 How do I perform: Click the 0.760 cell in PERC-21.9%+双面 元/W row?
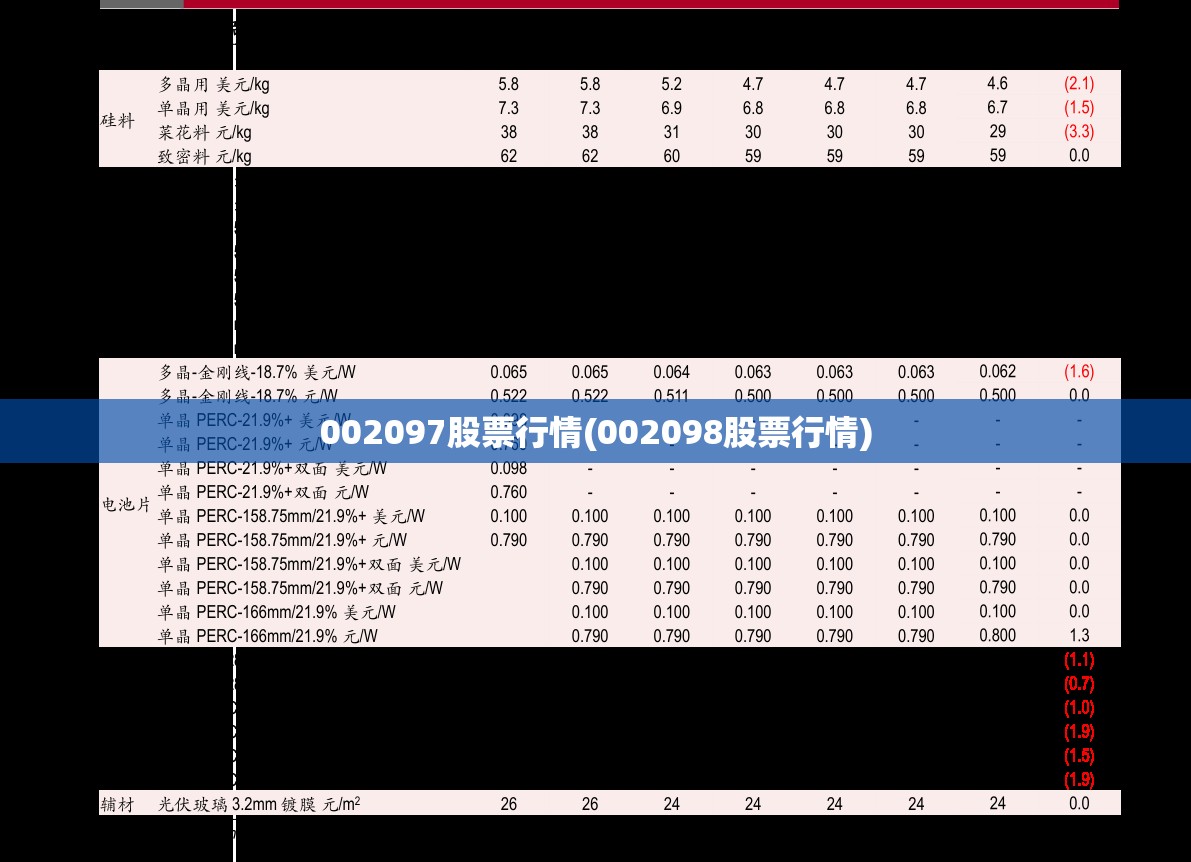(x=508, y=492)
